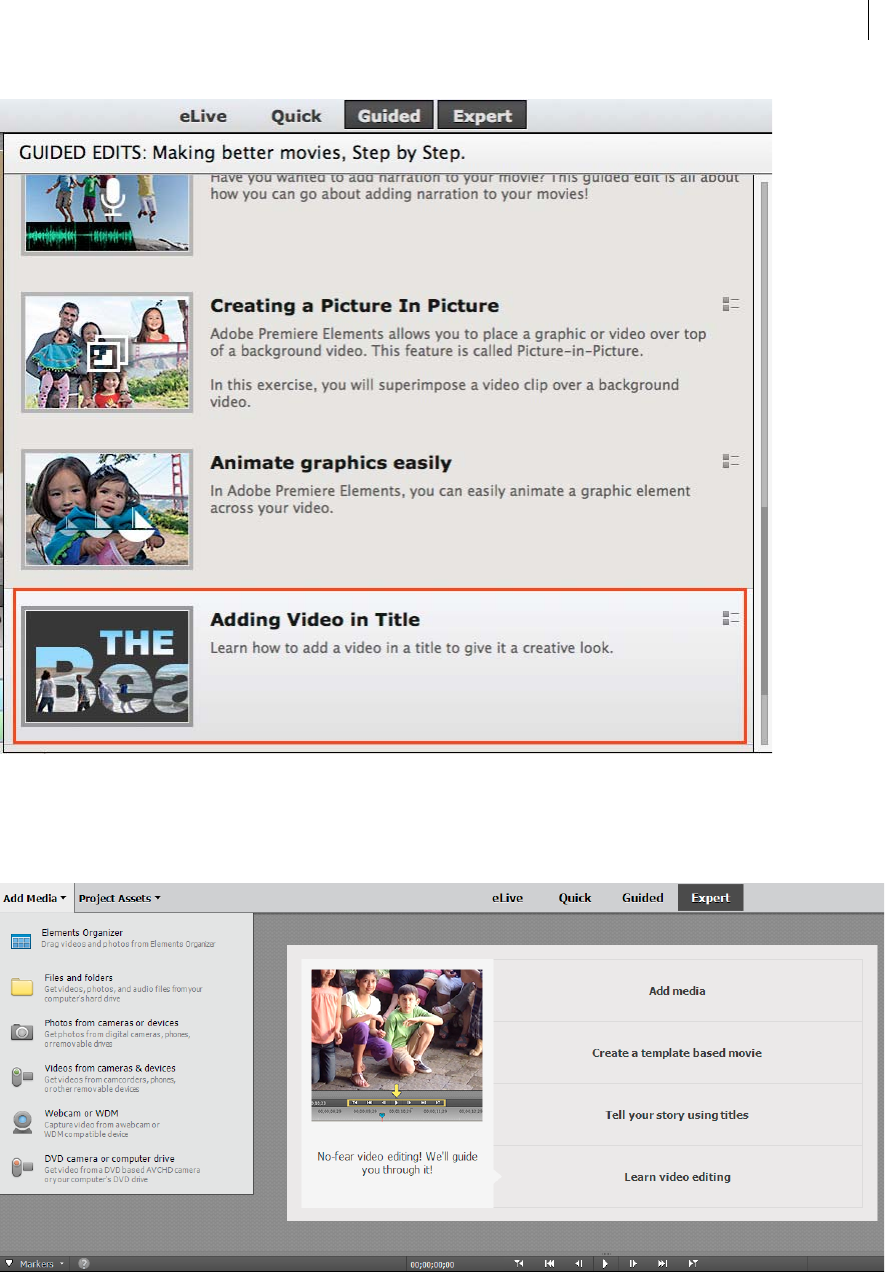
Task: Click Create a template based movie
Action: pyautogui.click(x=677, y=1053)
